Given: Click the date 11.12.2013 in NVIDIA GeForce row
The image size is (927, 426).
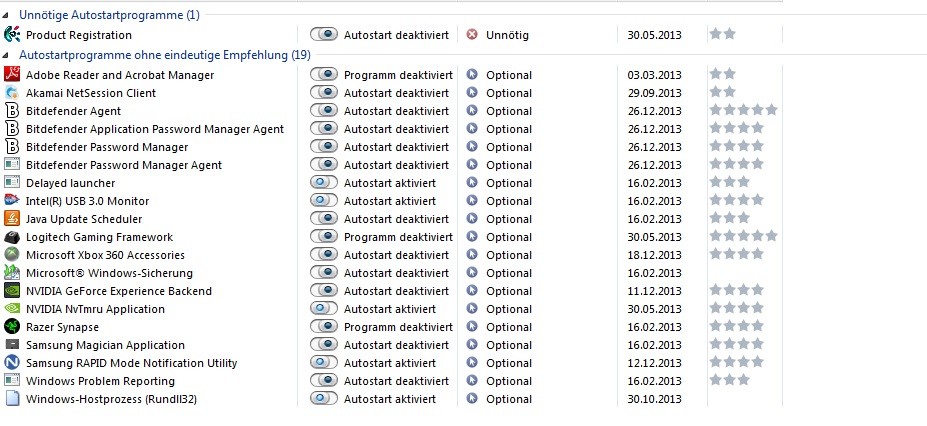Looking at the screenshot, I should tap(654, 291).
